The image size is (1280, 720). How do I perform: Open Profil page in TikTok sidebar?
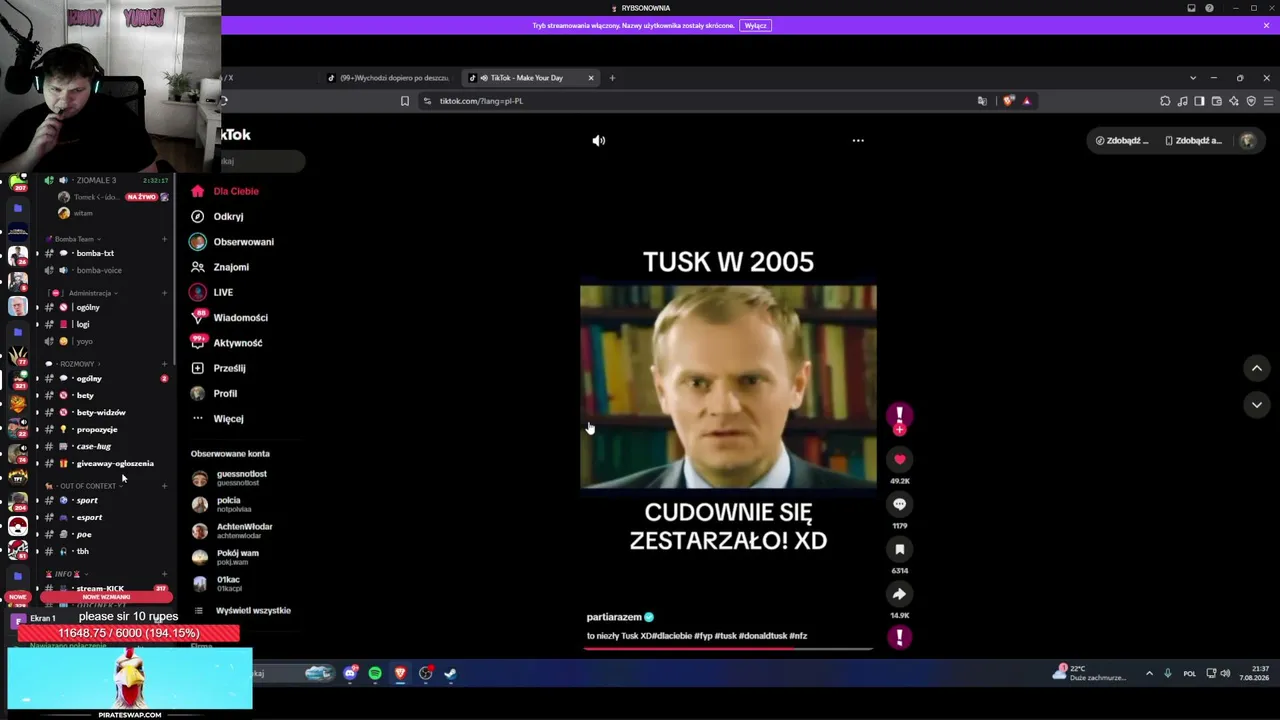225,394
